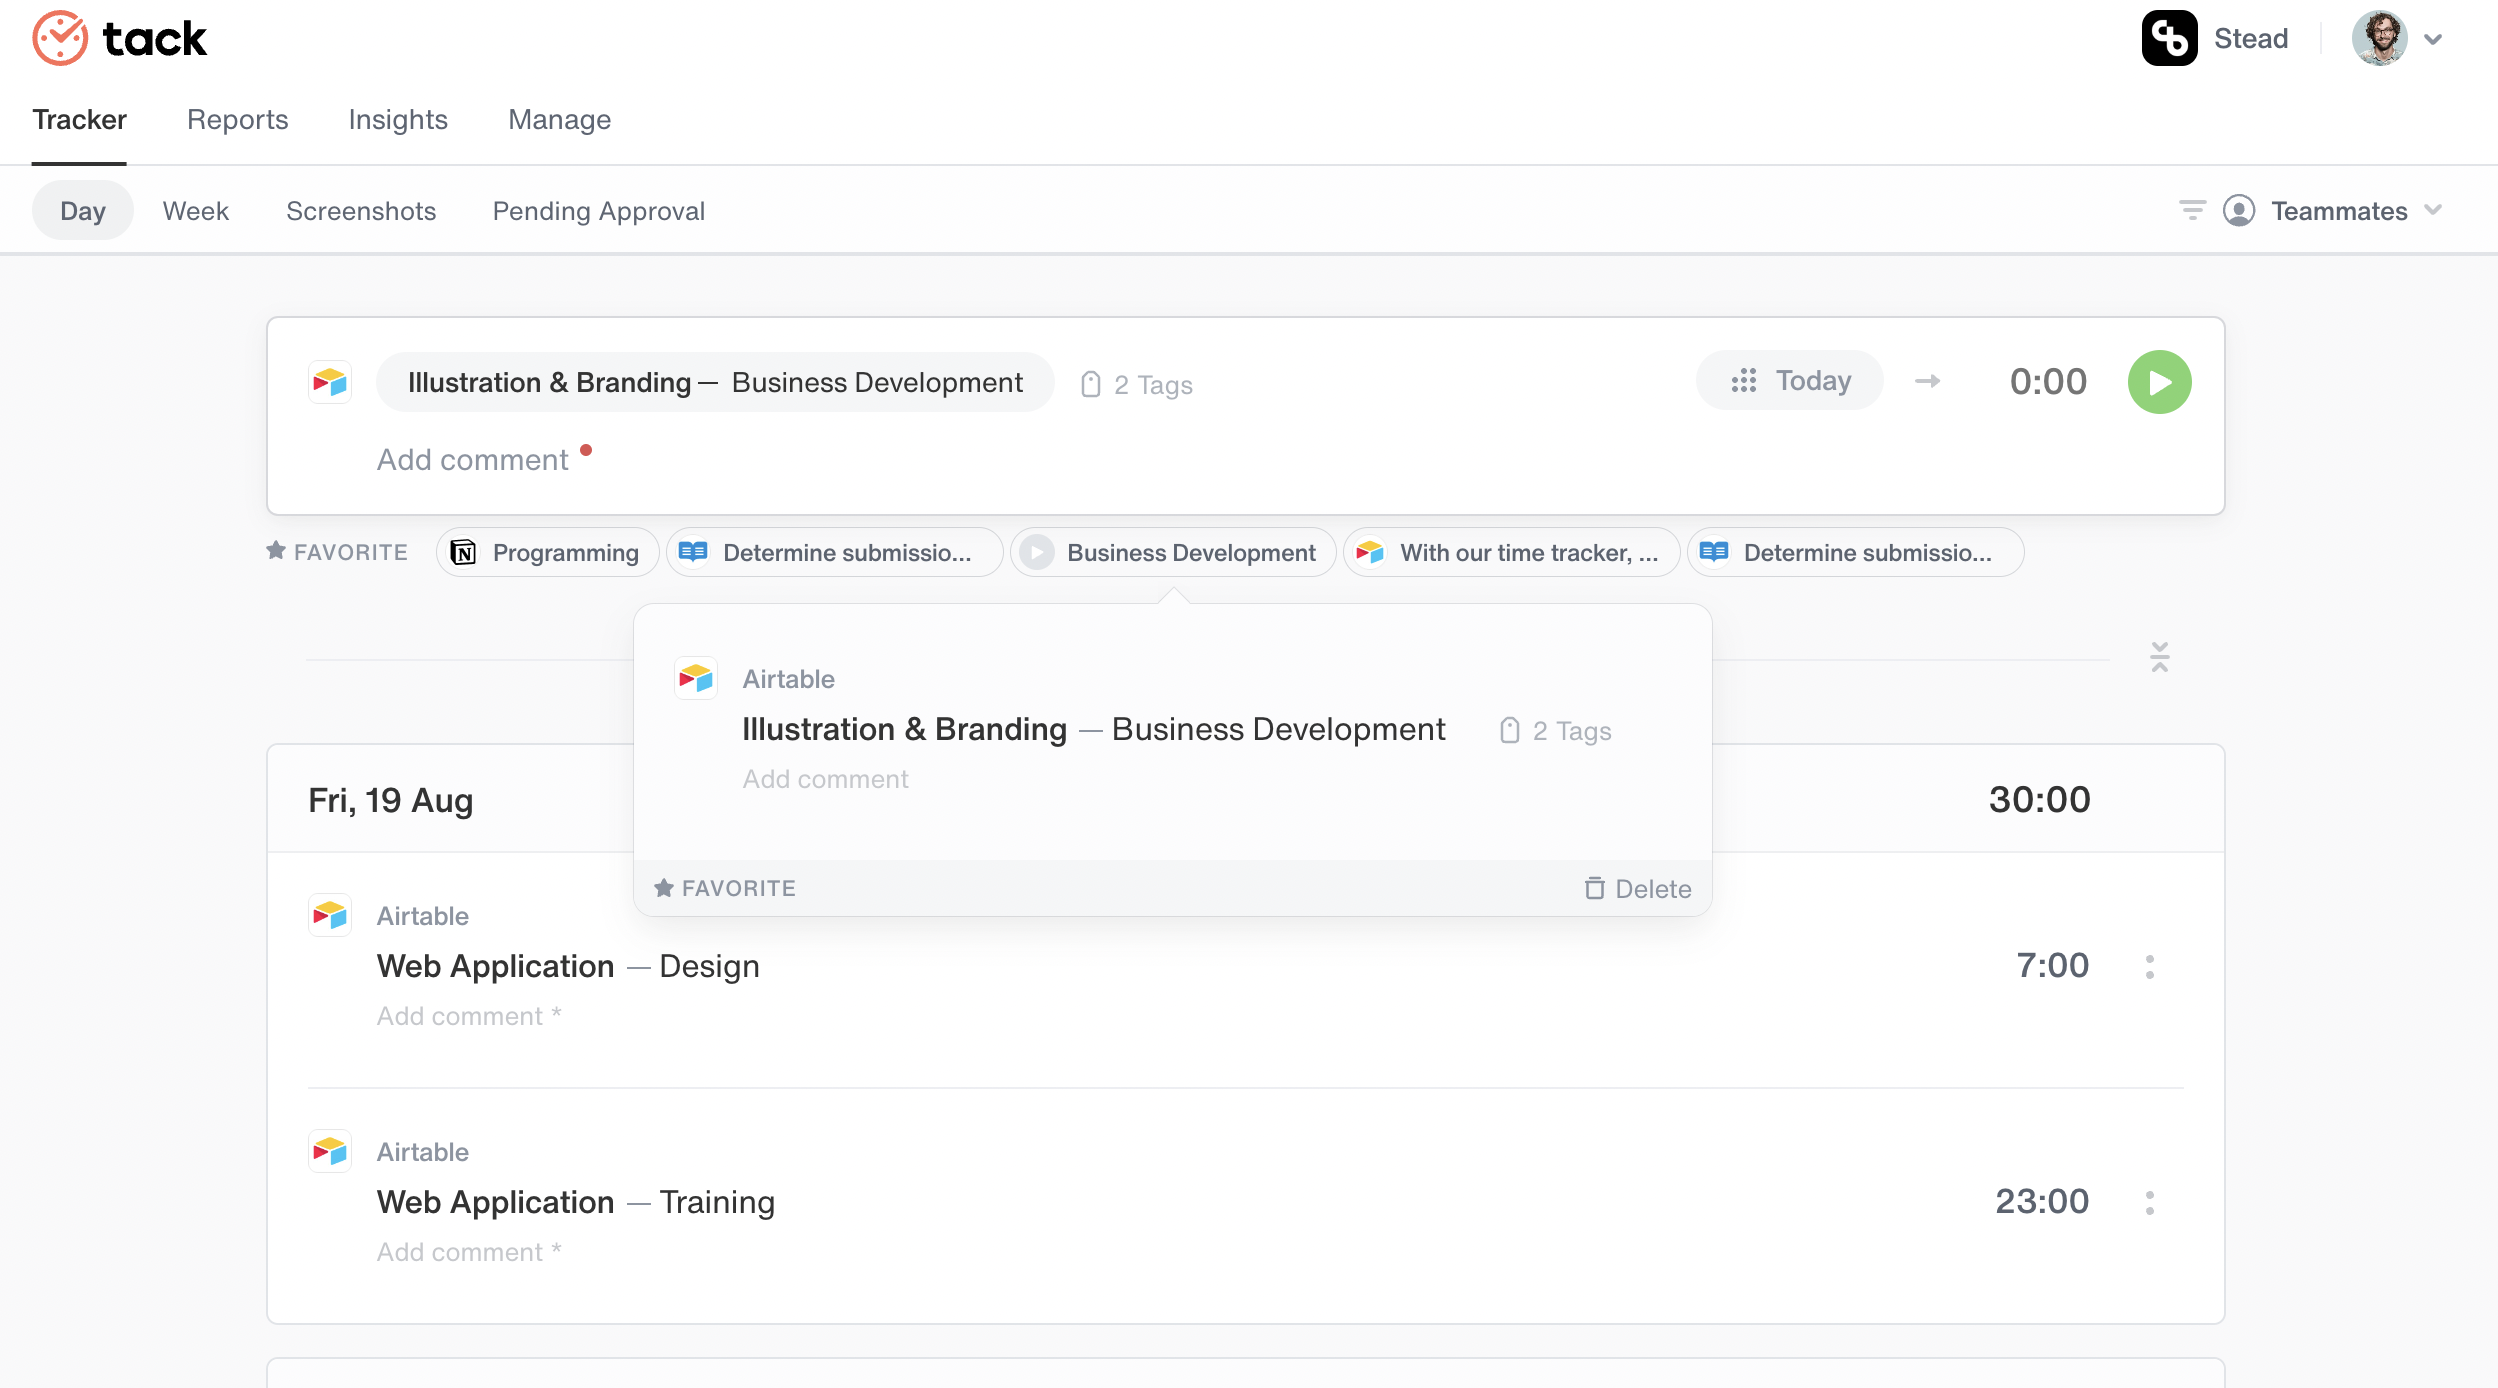2498x1388 pixels.
Task: Open more options for Design entry
Action: (2149, 966)
